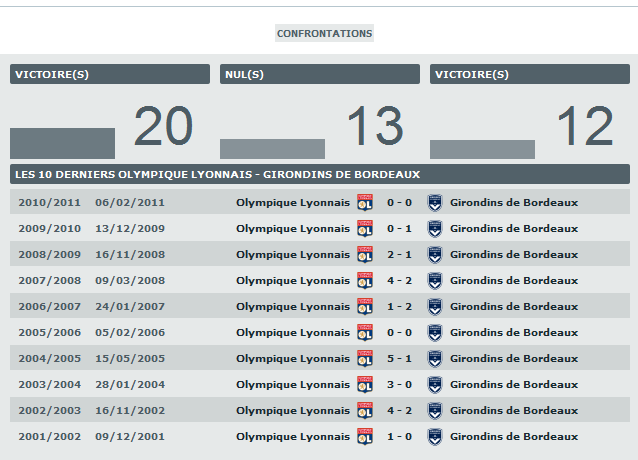Click the Olympique Lyonnais crest in the 2010/2011 row
The width and height of the screenshot is (638, 460).
(x=365, y=202)
